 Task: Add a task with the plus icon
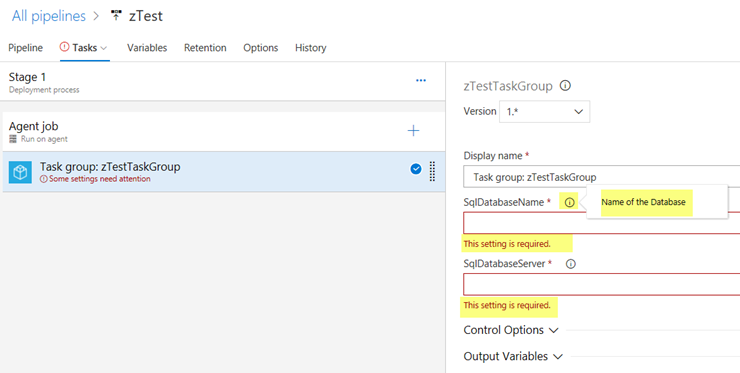click(413, 131)
